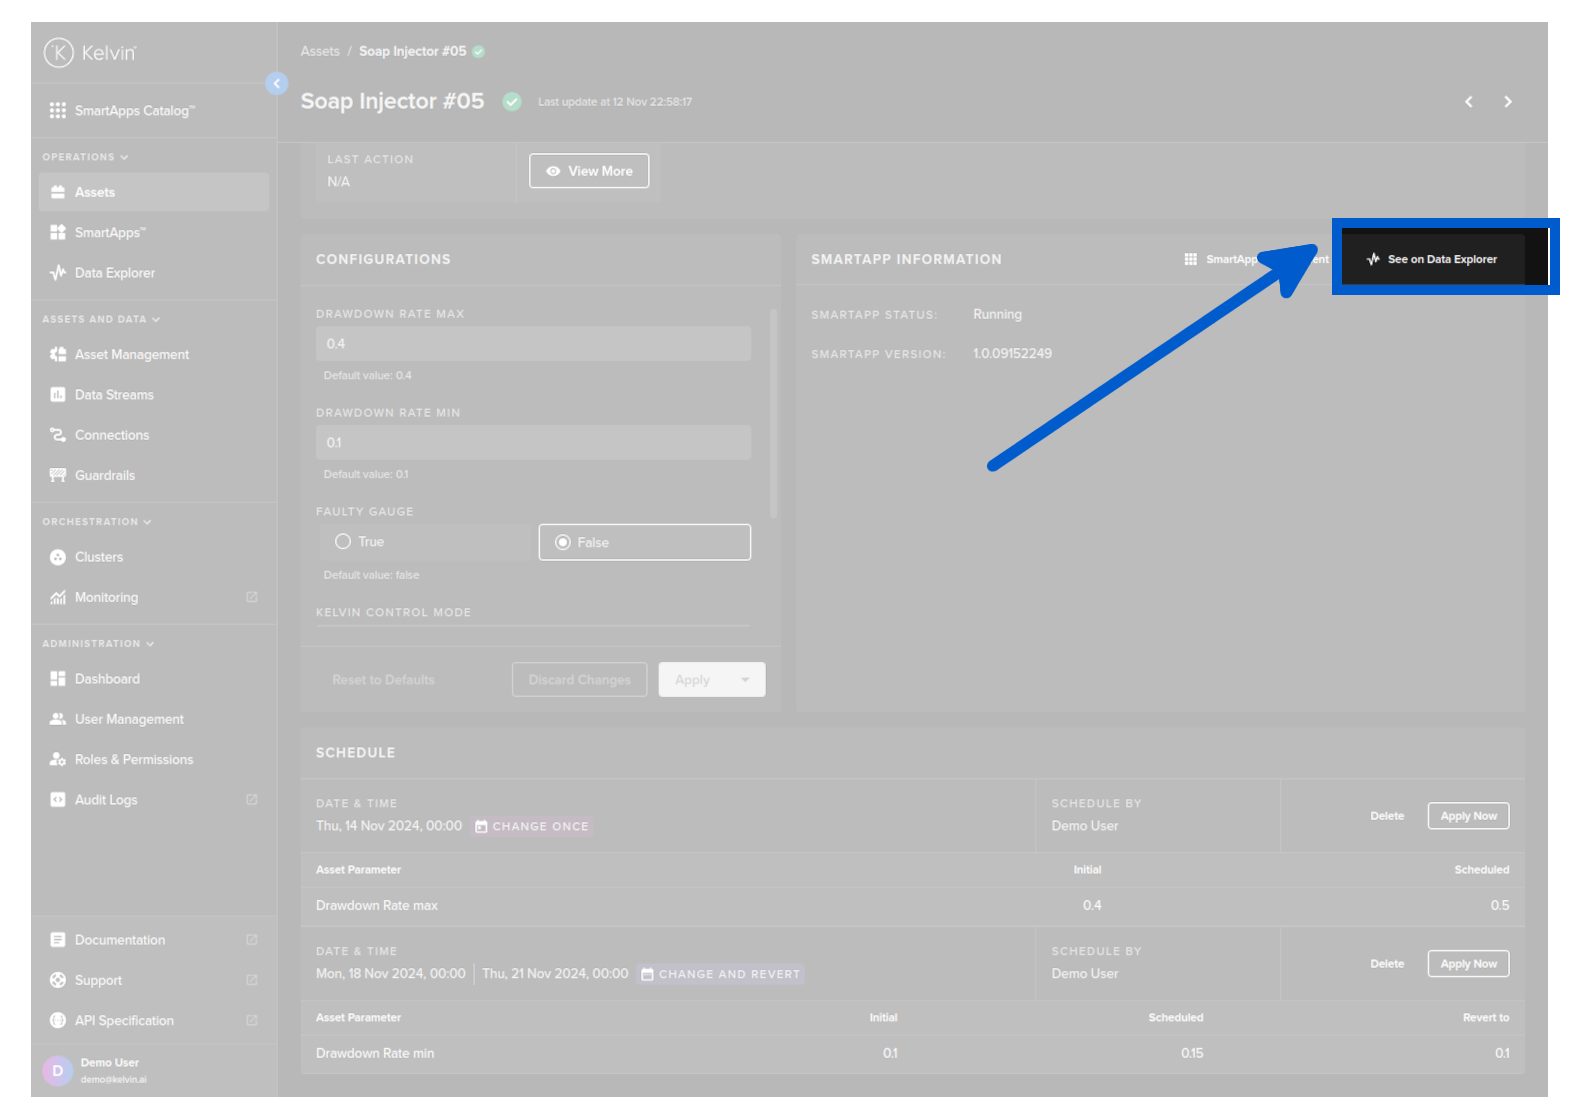Collapse the Operations section
Screen dimensions: 1580x1120
pyautogui.click(x=124, y=157)
